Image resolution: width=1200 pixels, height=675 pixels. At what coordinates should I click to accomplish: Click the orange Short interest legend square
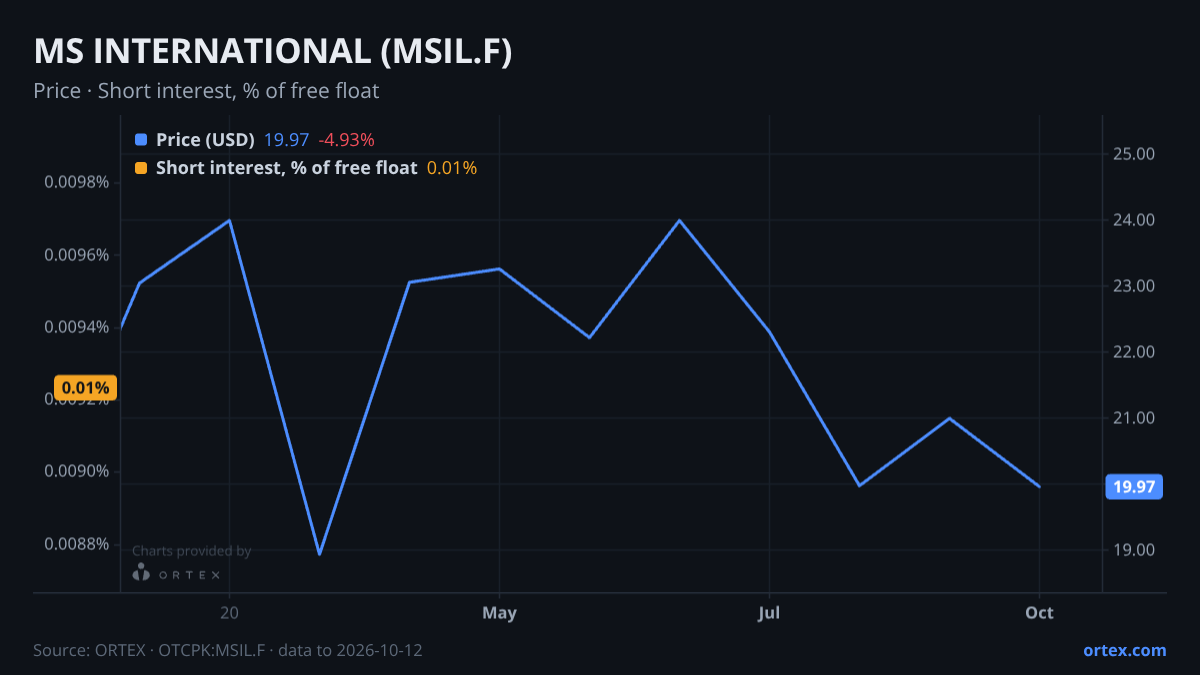[140, 168]
